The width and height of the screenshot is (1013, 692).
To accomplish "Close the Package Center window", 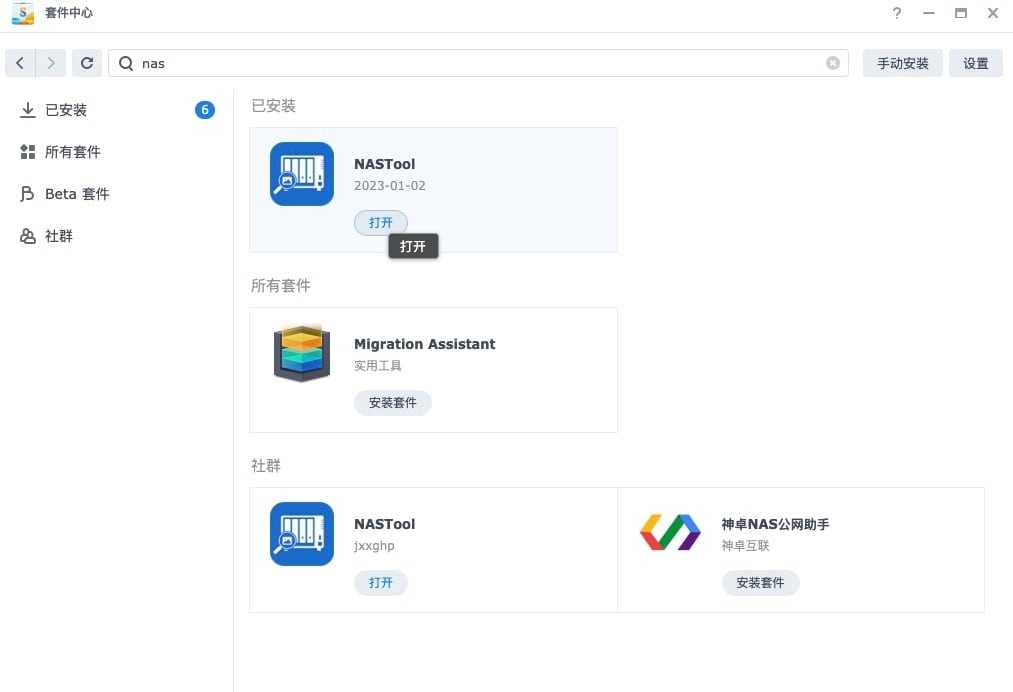I will coord(993,13).
